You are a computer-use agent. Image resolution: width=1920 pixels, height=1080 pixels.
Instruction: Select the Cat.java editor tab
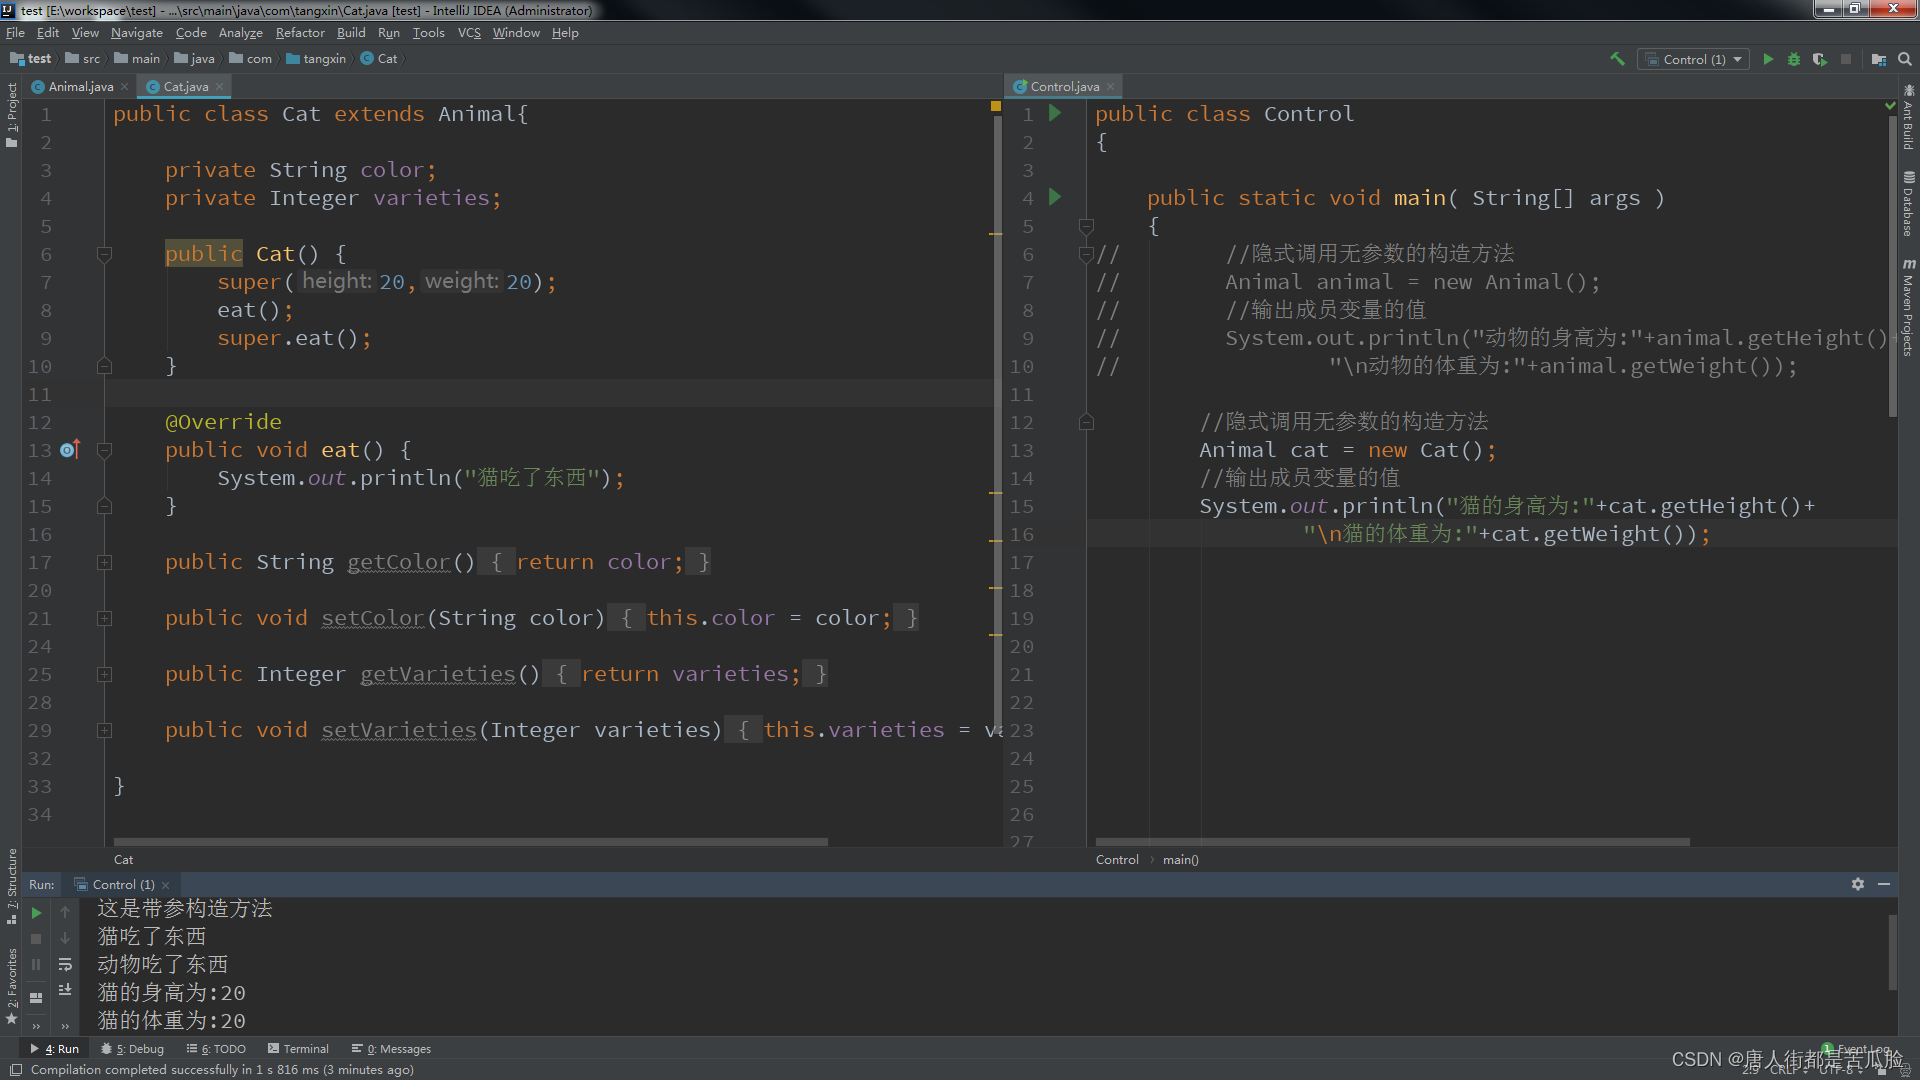click(183, 86)
